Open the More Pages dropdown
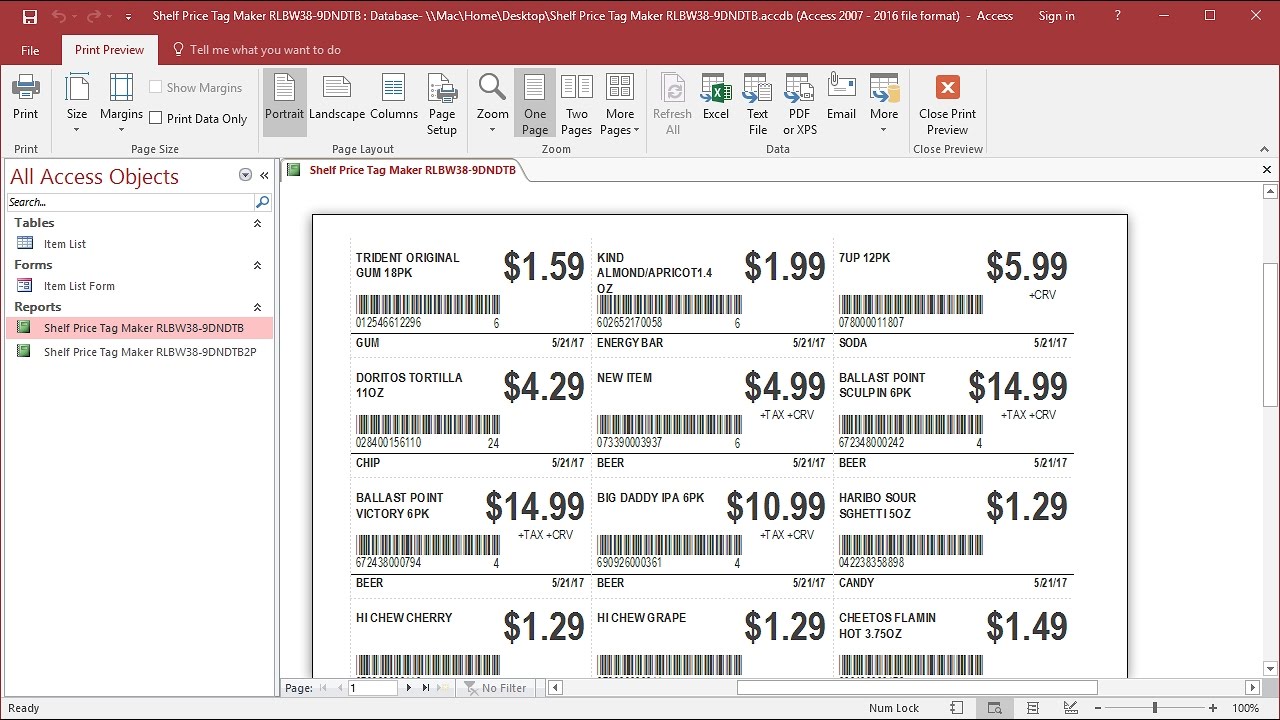This screenshot has width=1280, height=720. [620, 104]
